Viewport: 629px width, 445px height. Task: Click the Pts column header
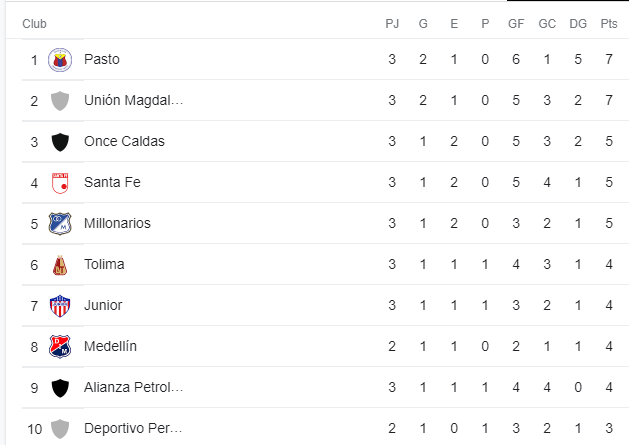click(x=609, y=24)
